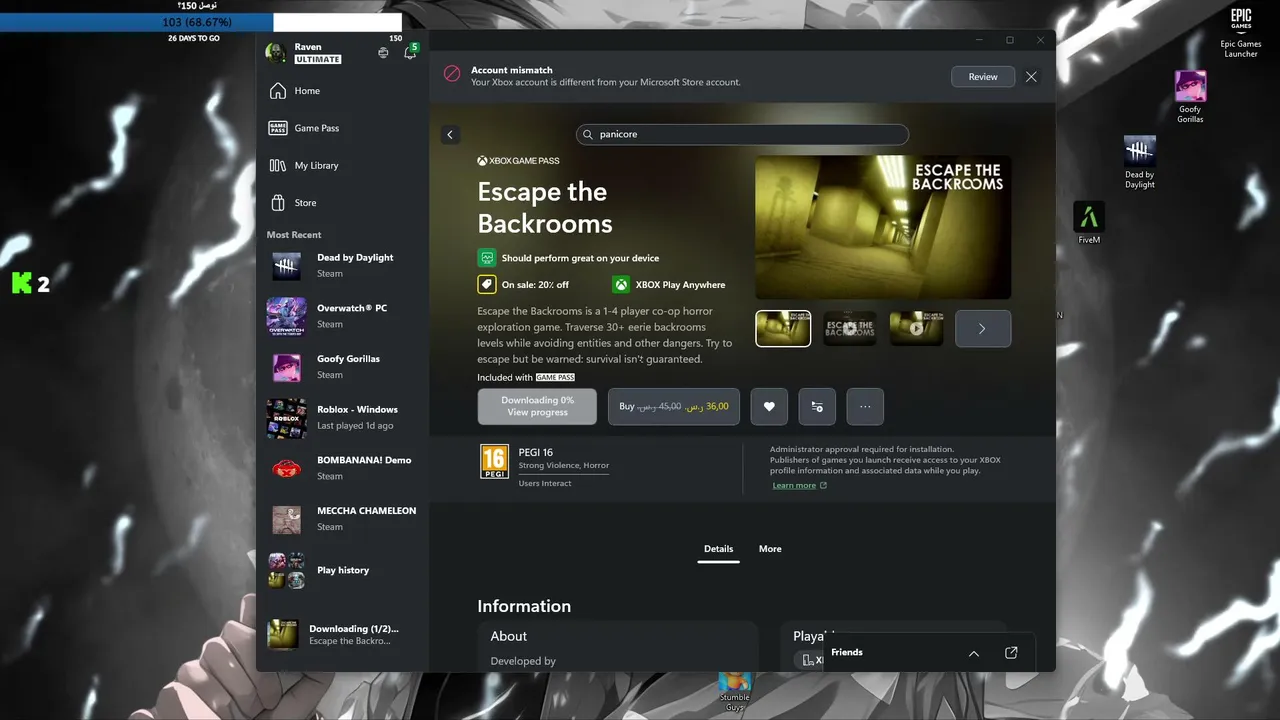
Task: Click the performance check icon
Action: click(487, 257)
